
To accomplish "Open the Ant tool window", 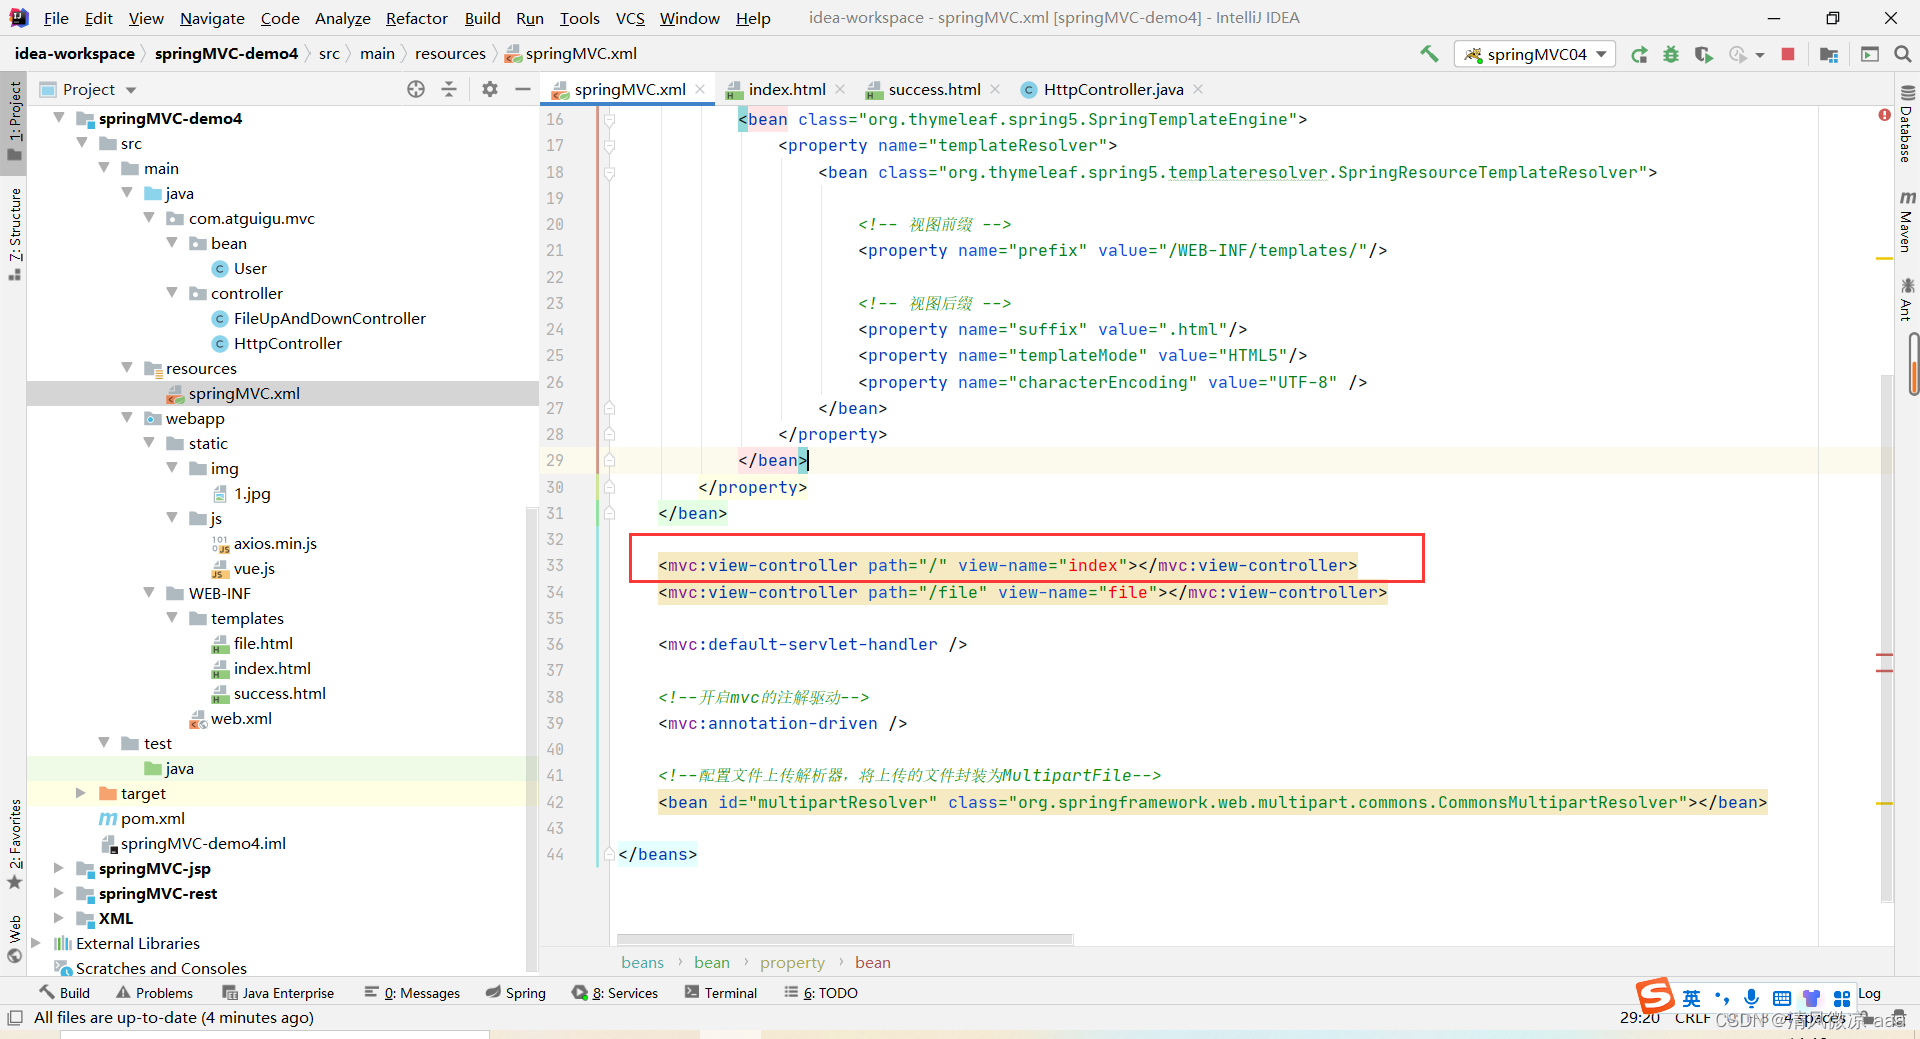I will [1906, 300].
